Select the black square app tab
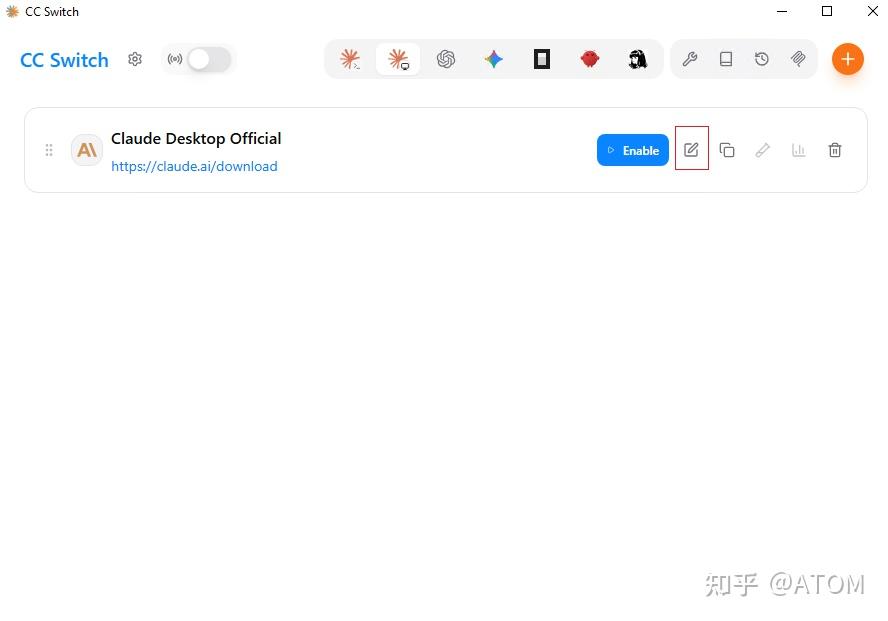This screenshot has width=888, height=621. tap(542, 59)
